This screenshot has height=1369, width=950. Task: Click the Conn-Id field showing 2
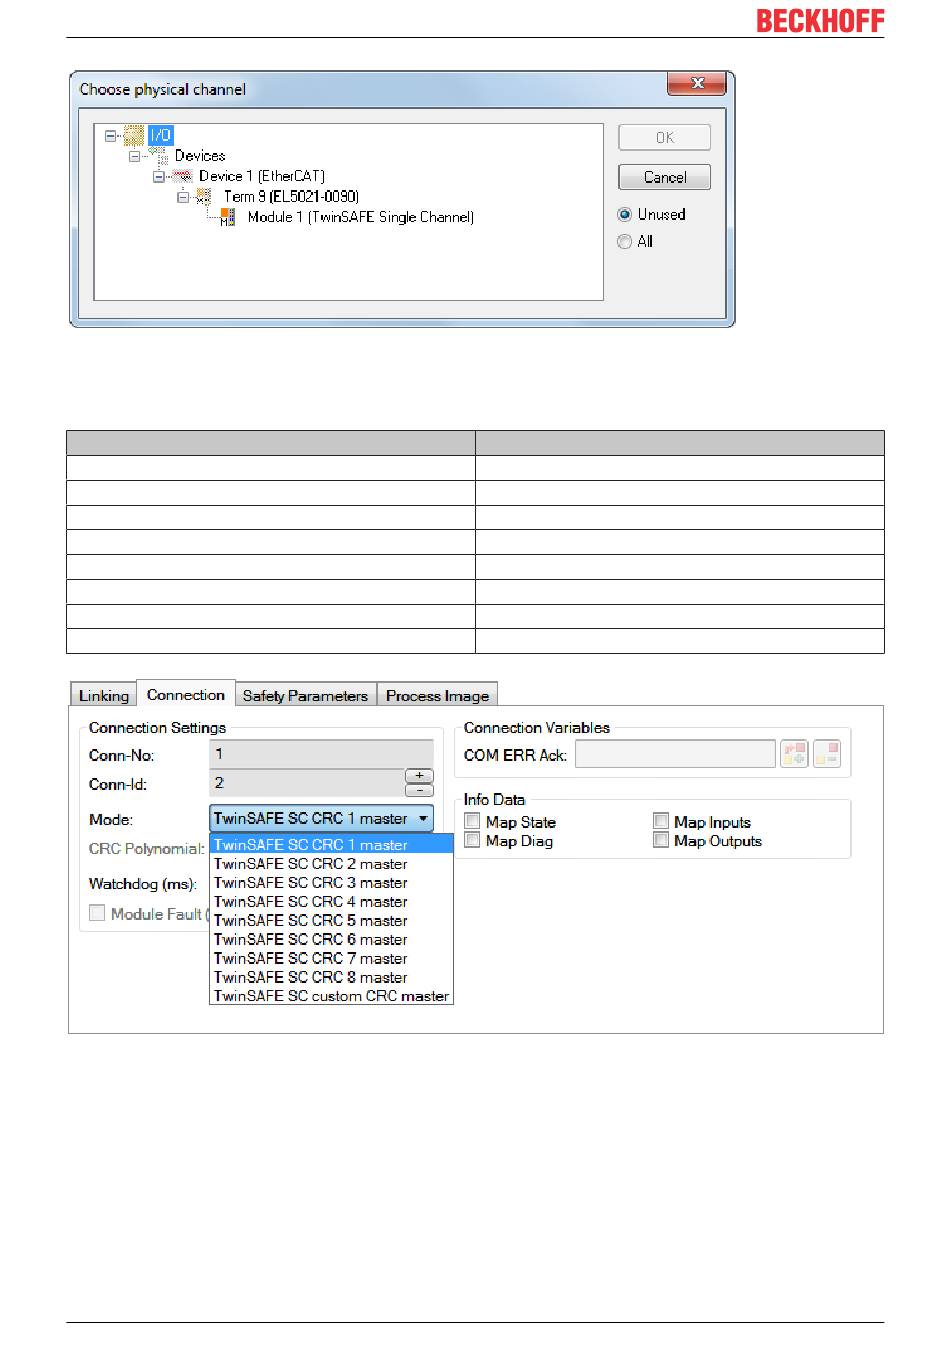click(x=306, y=783)
